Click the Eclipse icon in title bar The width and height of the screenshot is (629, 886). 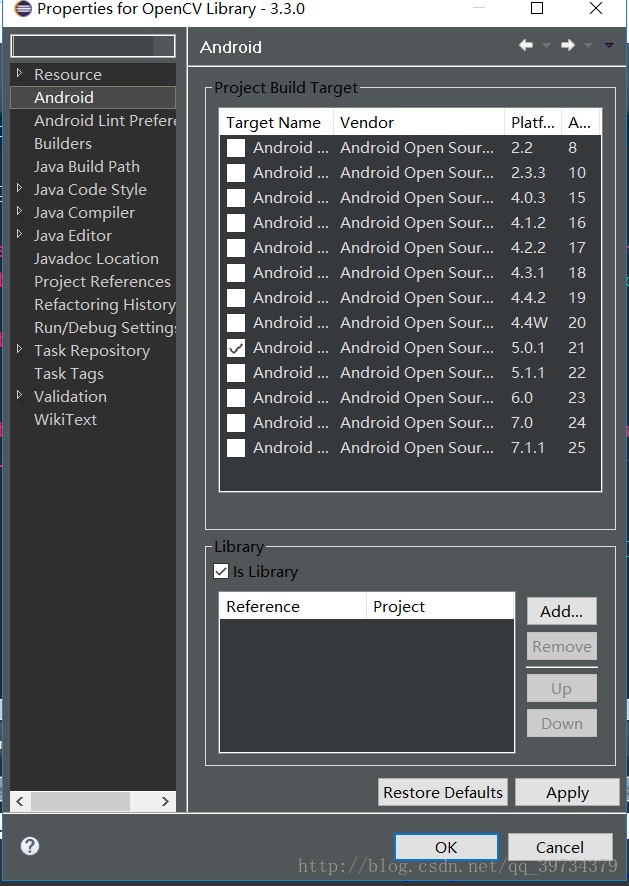pos(22,9)
